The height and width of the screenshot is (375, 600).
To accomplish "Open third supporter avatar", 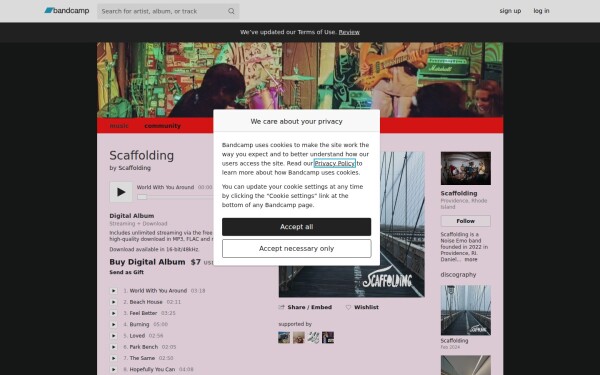I will 313,338.
